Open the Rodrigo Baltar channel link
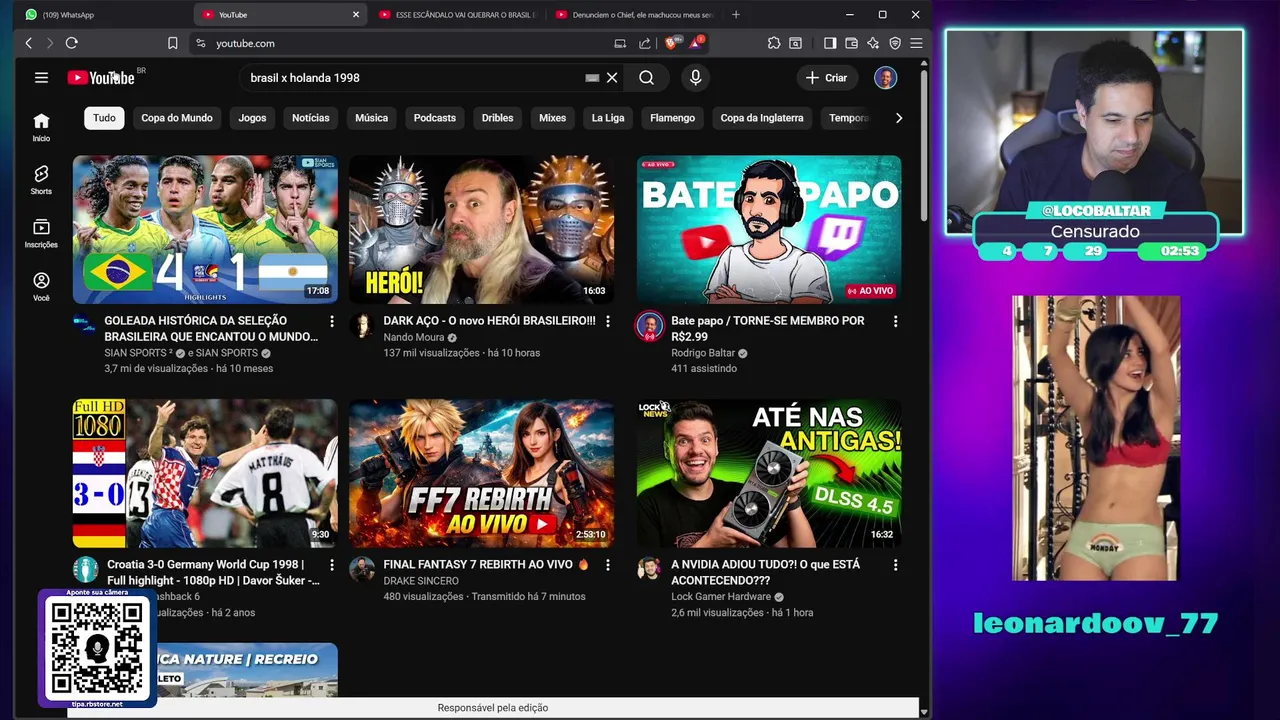The image size is (1280, 720). click(703, 353)
